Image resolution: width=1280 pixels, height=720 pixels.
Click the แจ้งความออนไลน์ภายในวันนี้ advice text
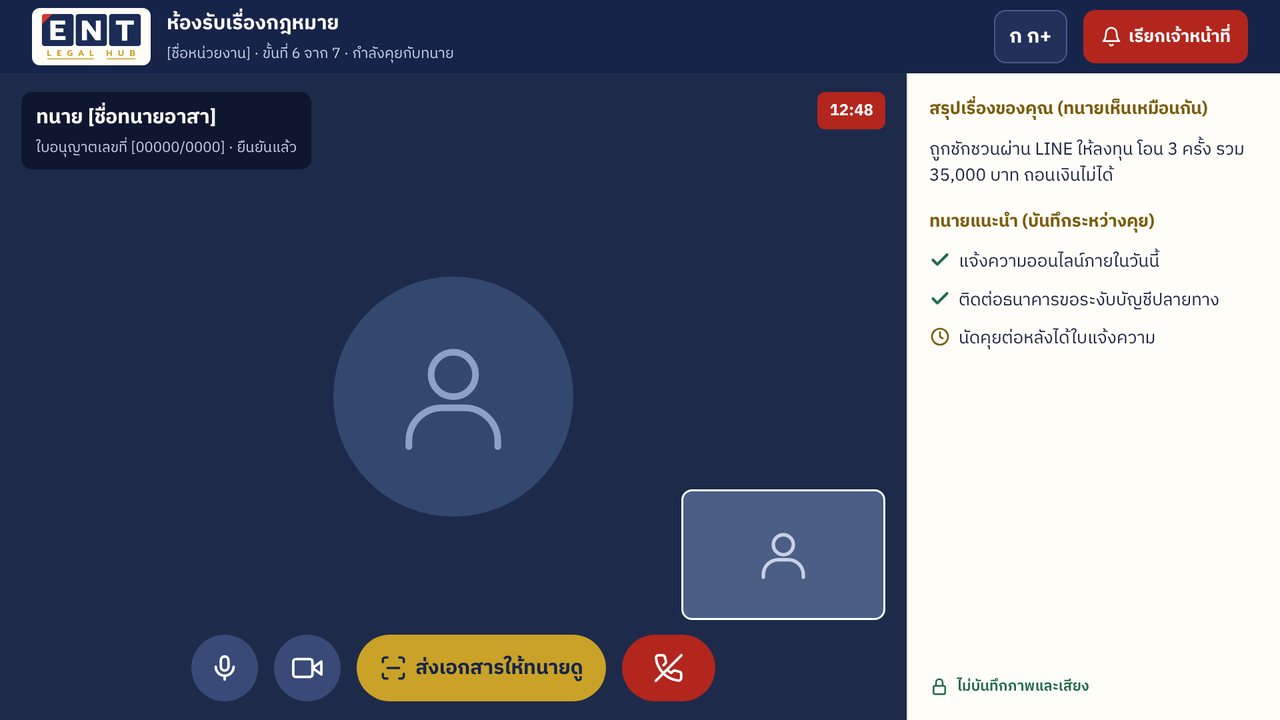coord(1059,261)
